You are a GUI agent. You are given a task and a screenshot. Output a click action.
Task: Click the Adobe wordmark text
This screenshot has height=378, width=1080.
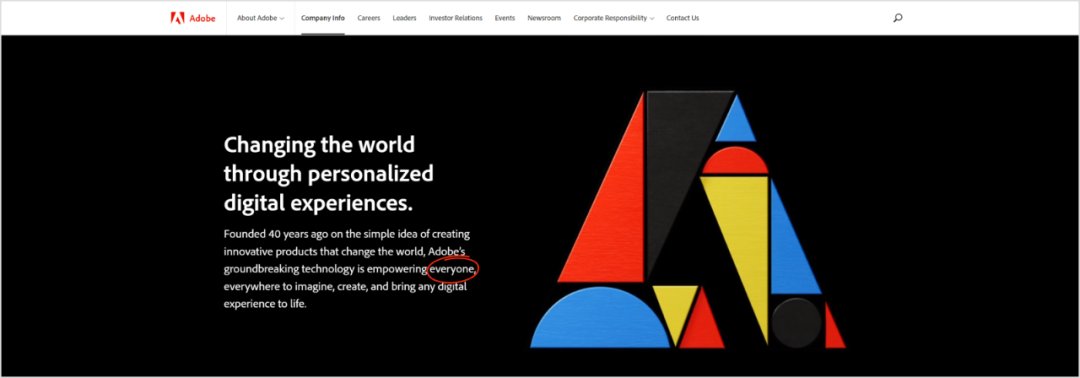pyautogui.click(x=202, y=19)
